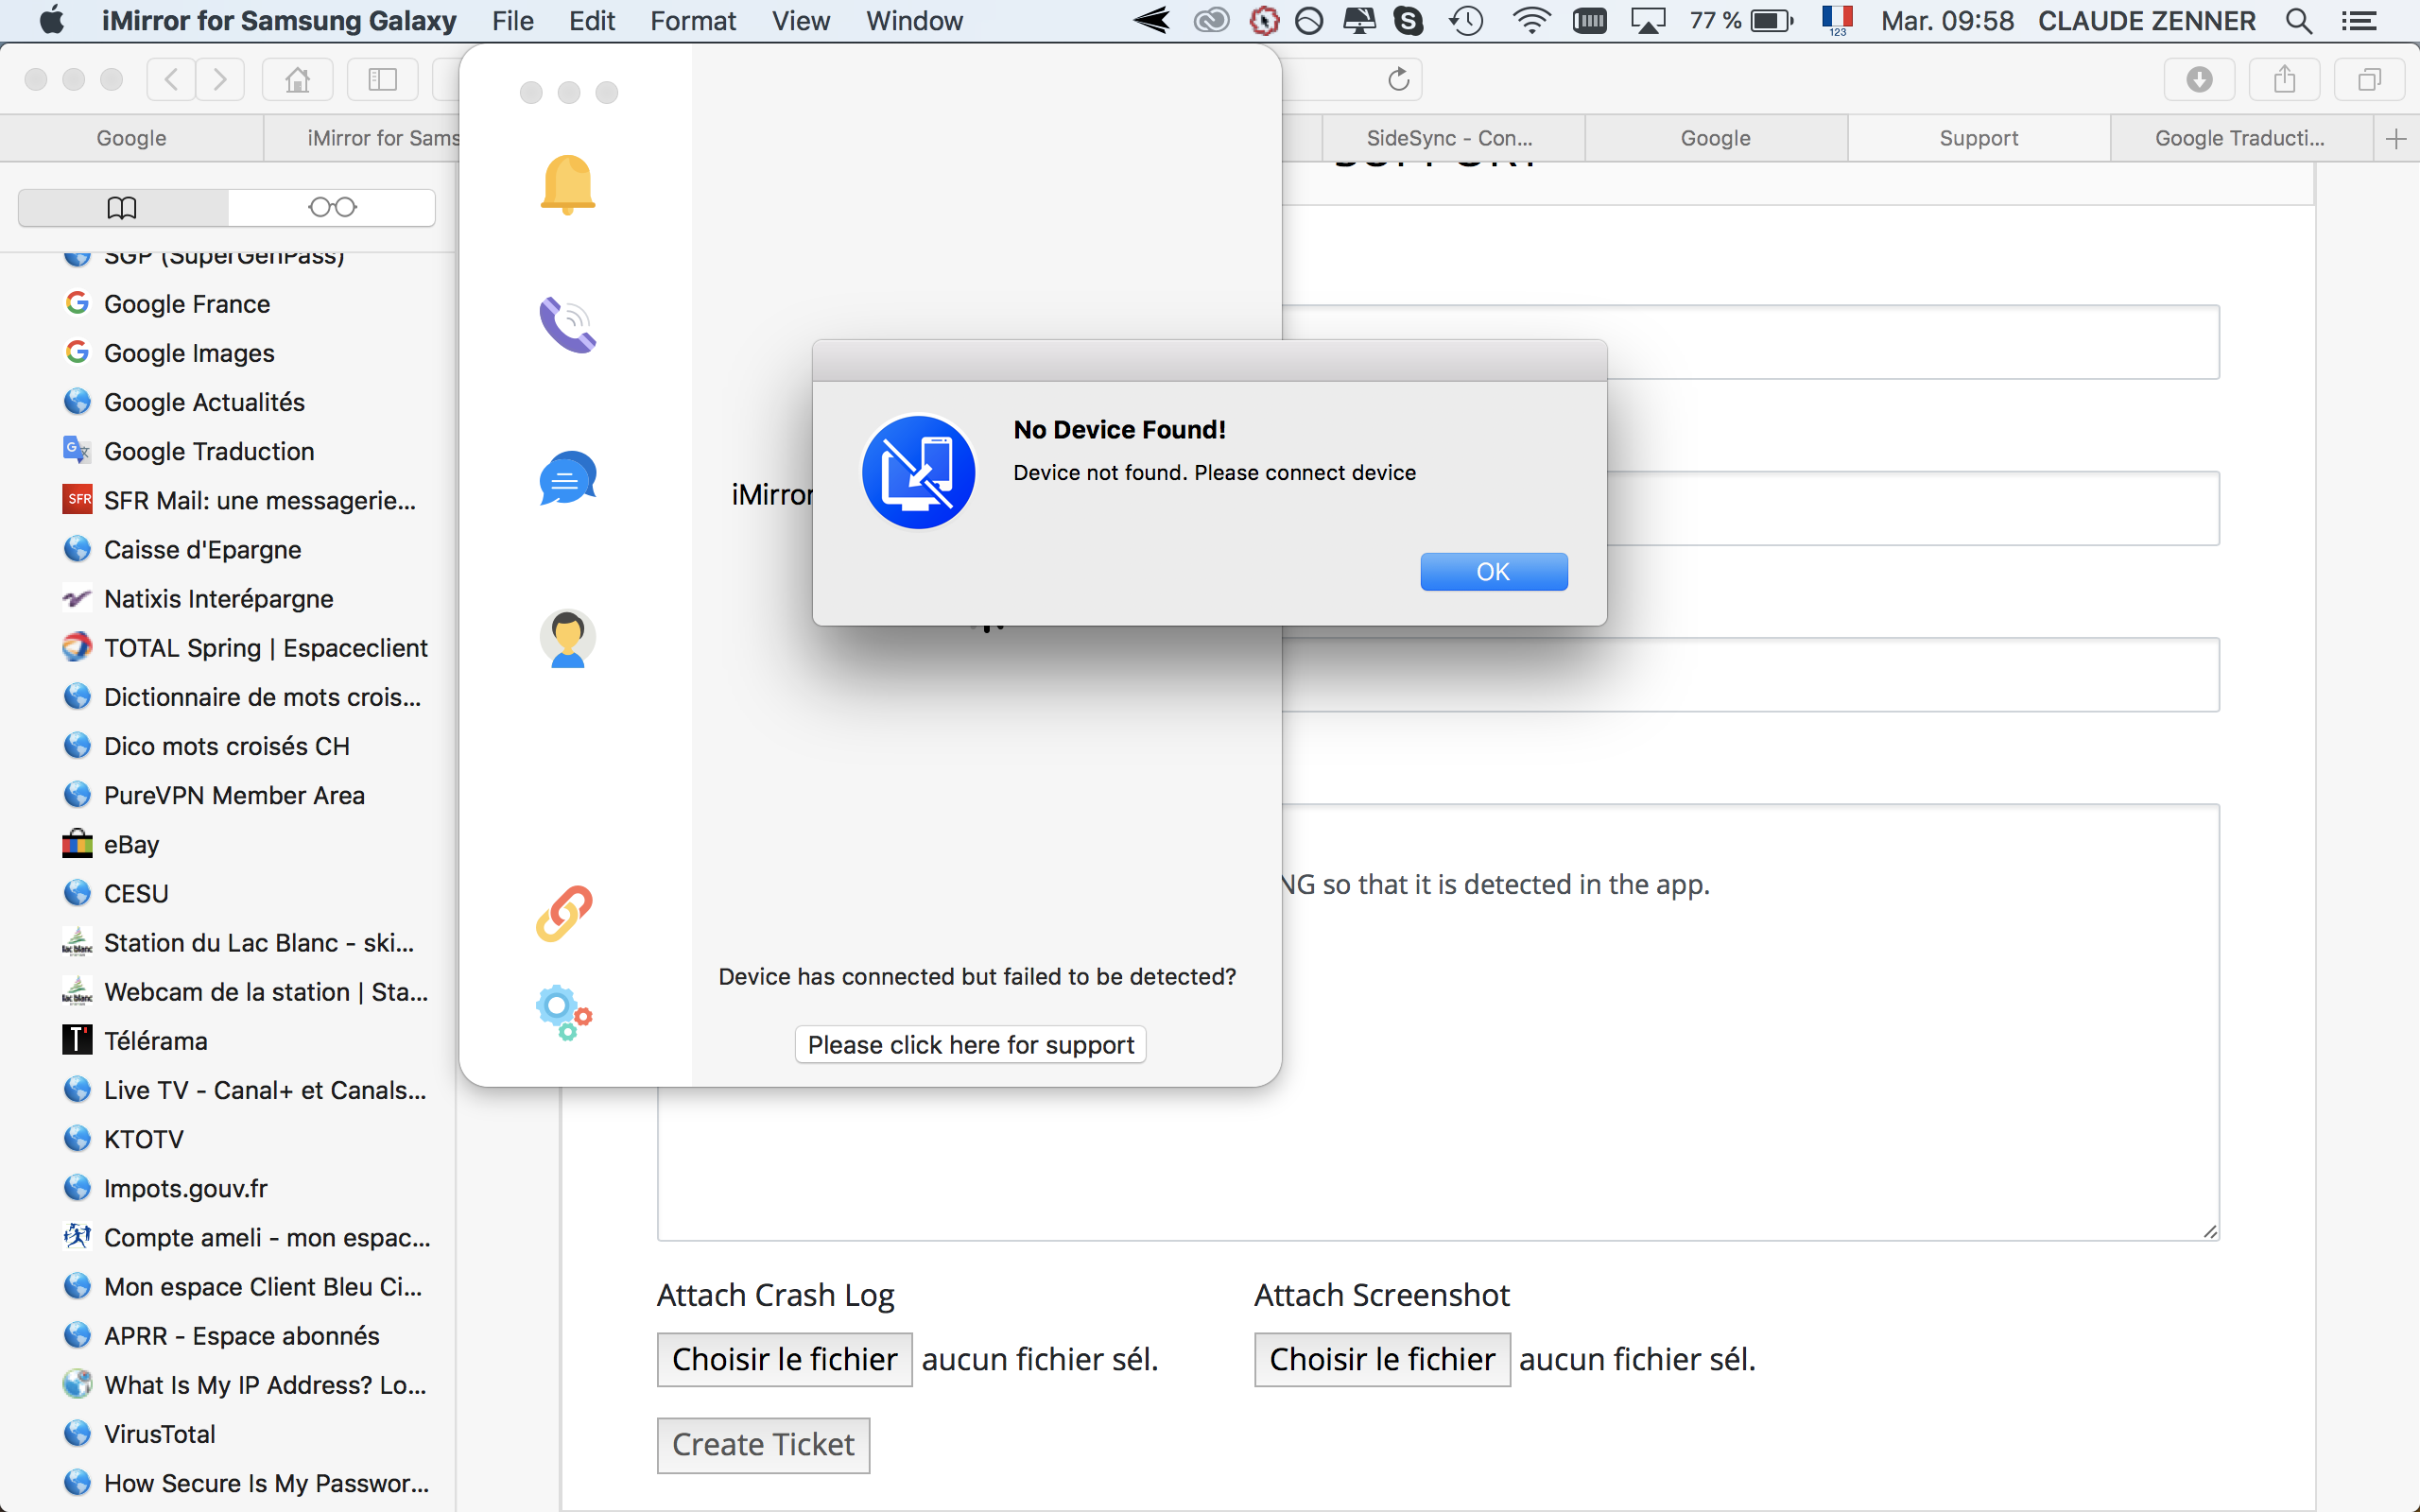Click French flag input source icon

pyautogui.click(x=1837, y=20)
